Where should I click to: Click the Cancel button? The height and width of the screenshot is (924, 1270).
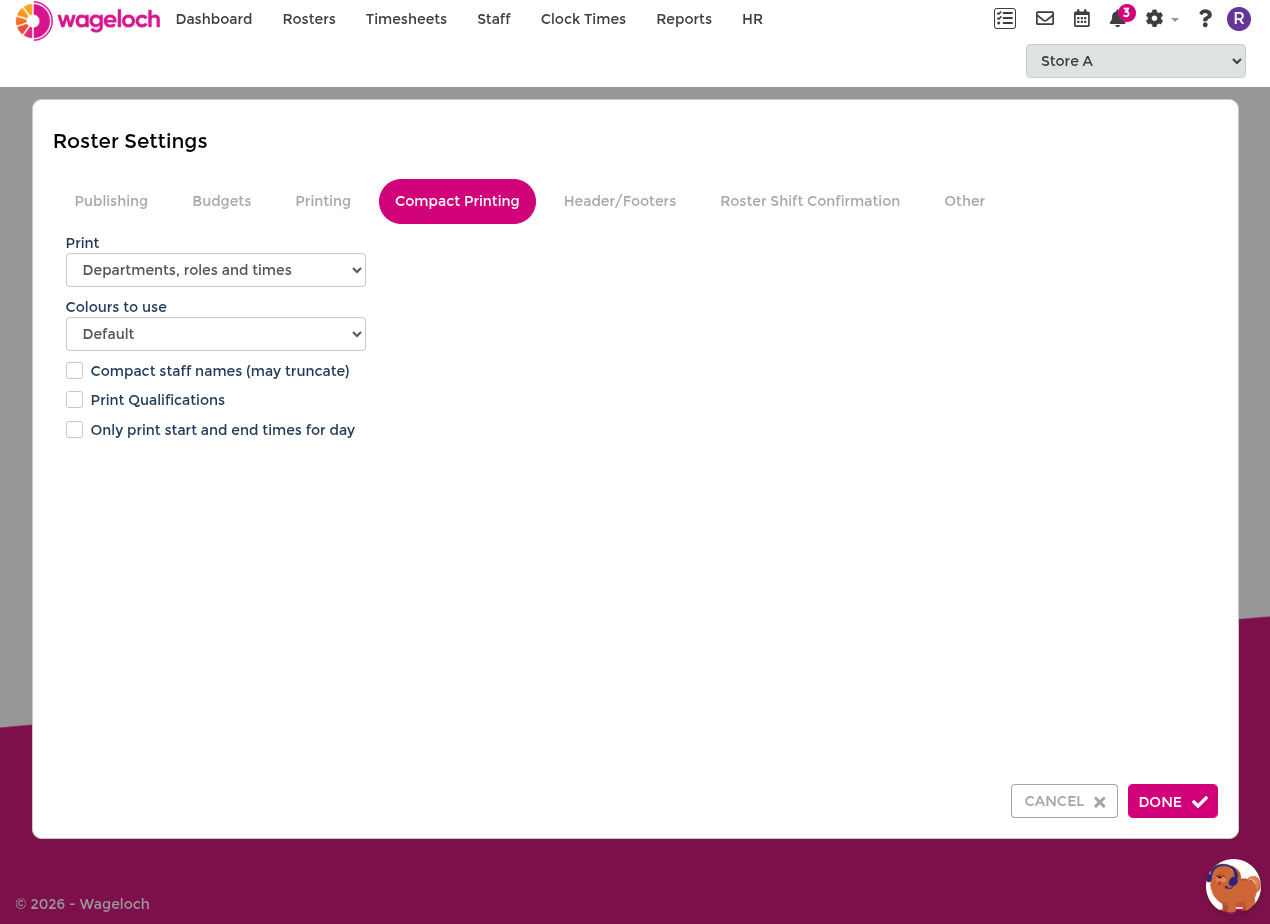coord(1064,801)
